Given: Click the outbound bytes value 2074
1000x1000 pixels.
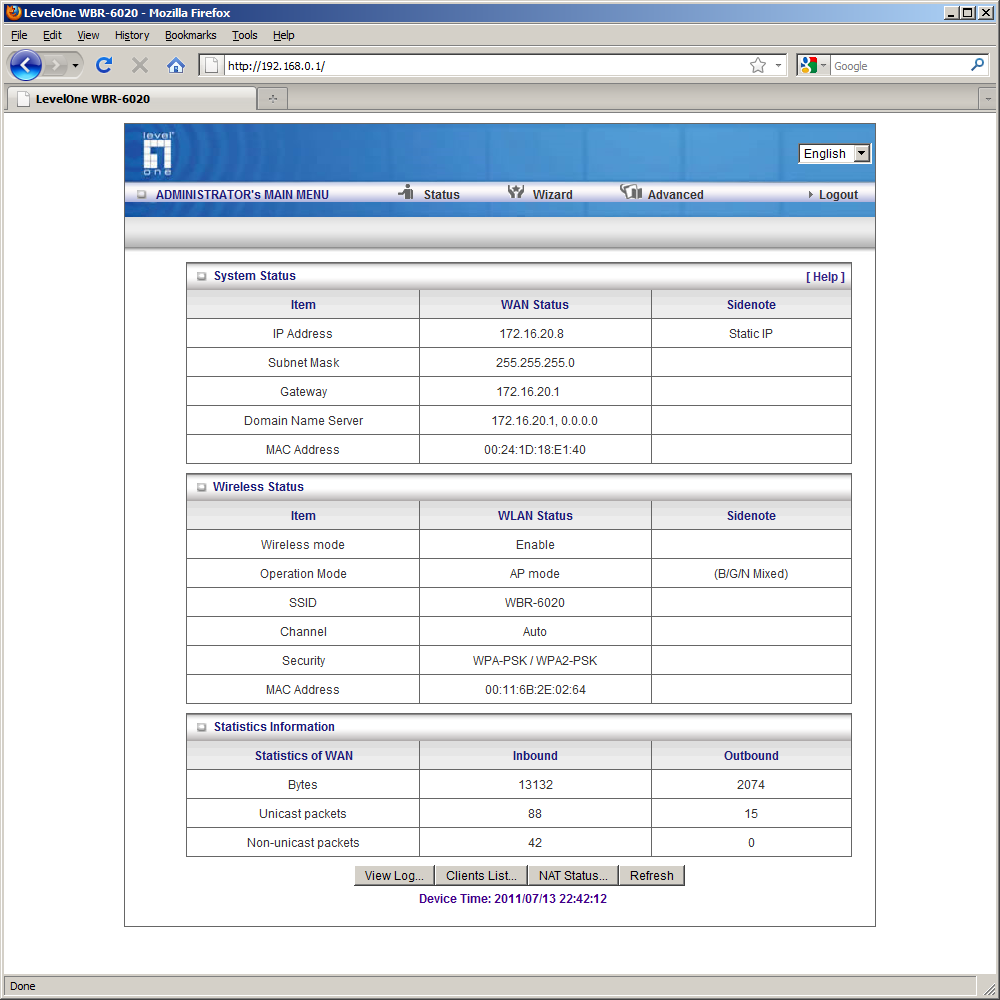Looking at the screenshot, I should point(751,784).
